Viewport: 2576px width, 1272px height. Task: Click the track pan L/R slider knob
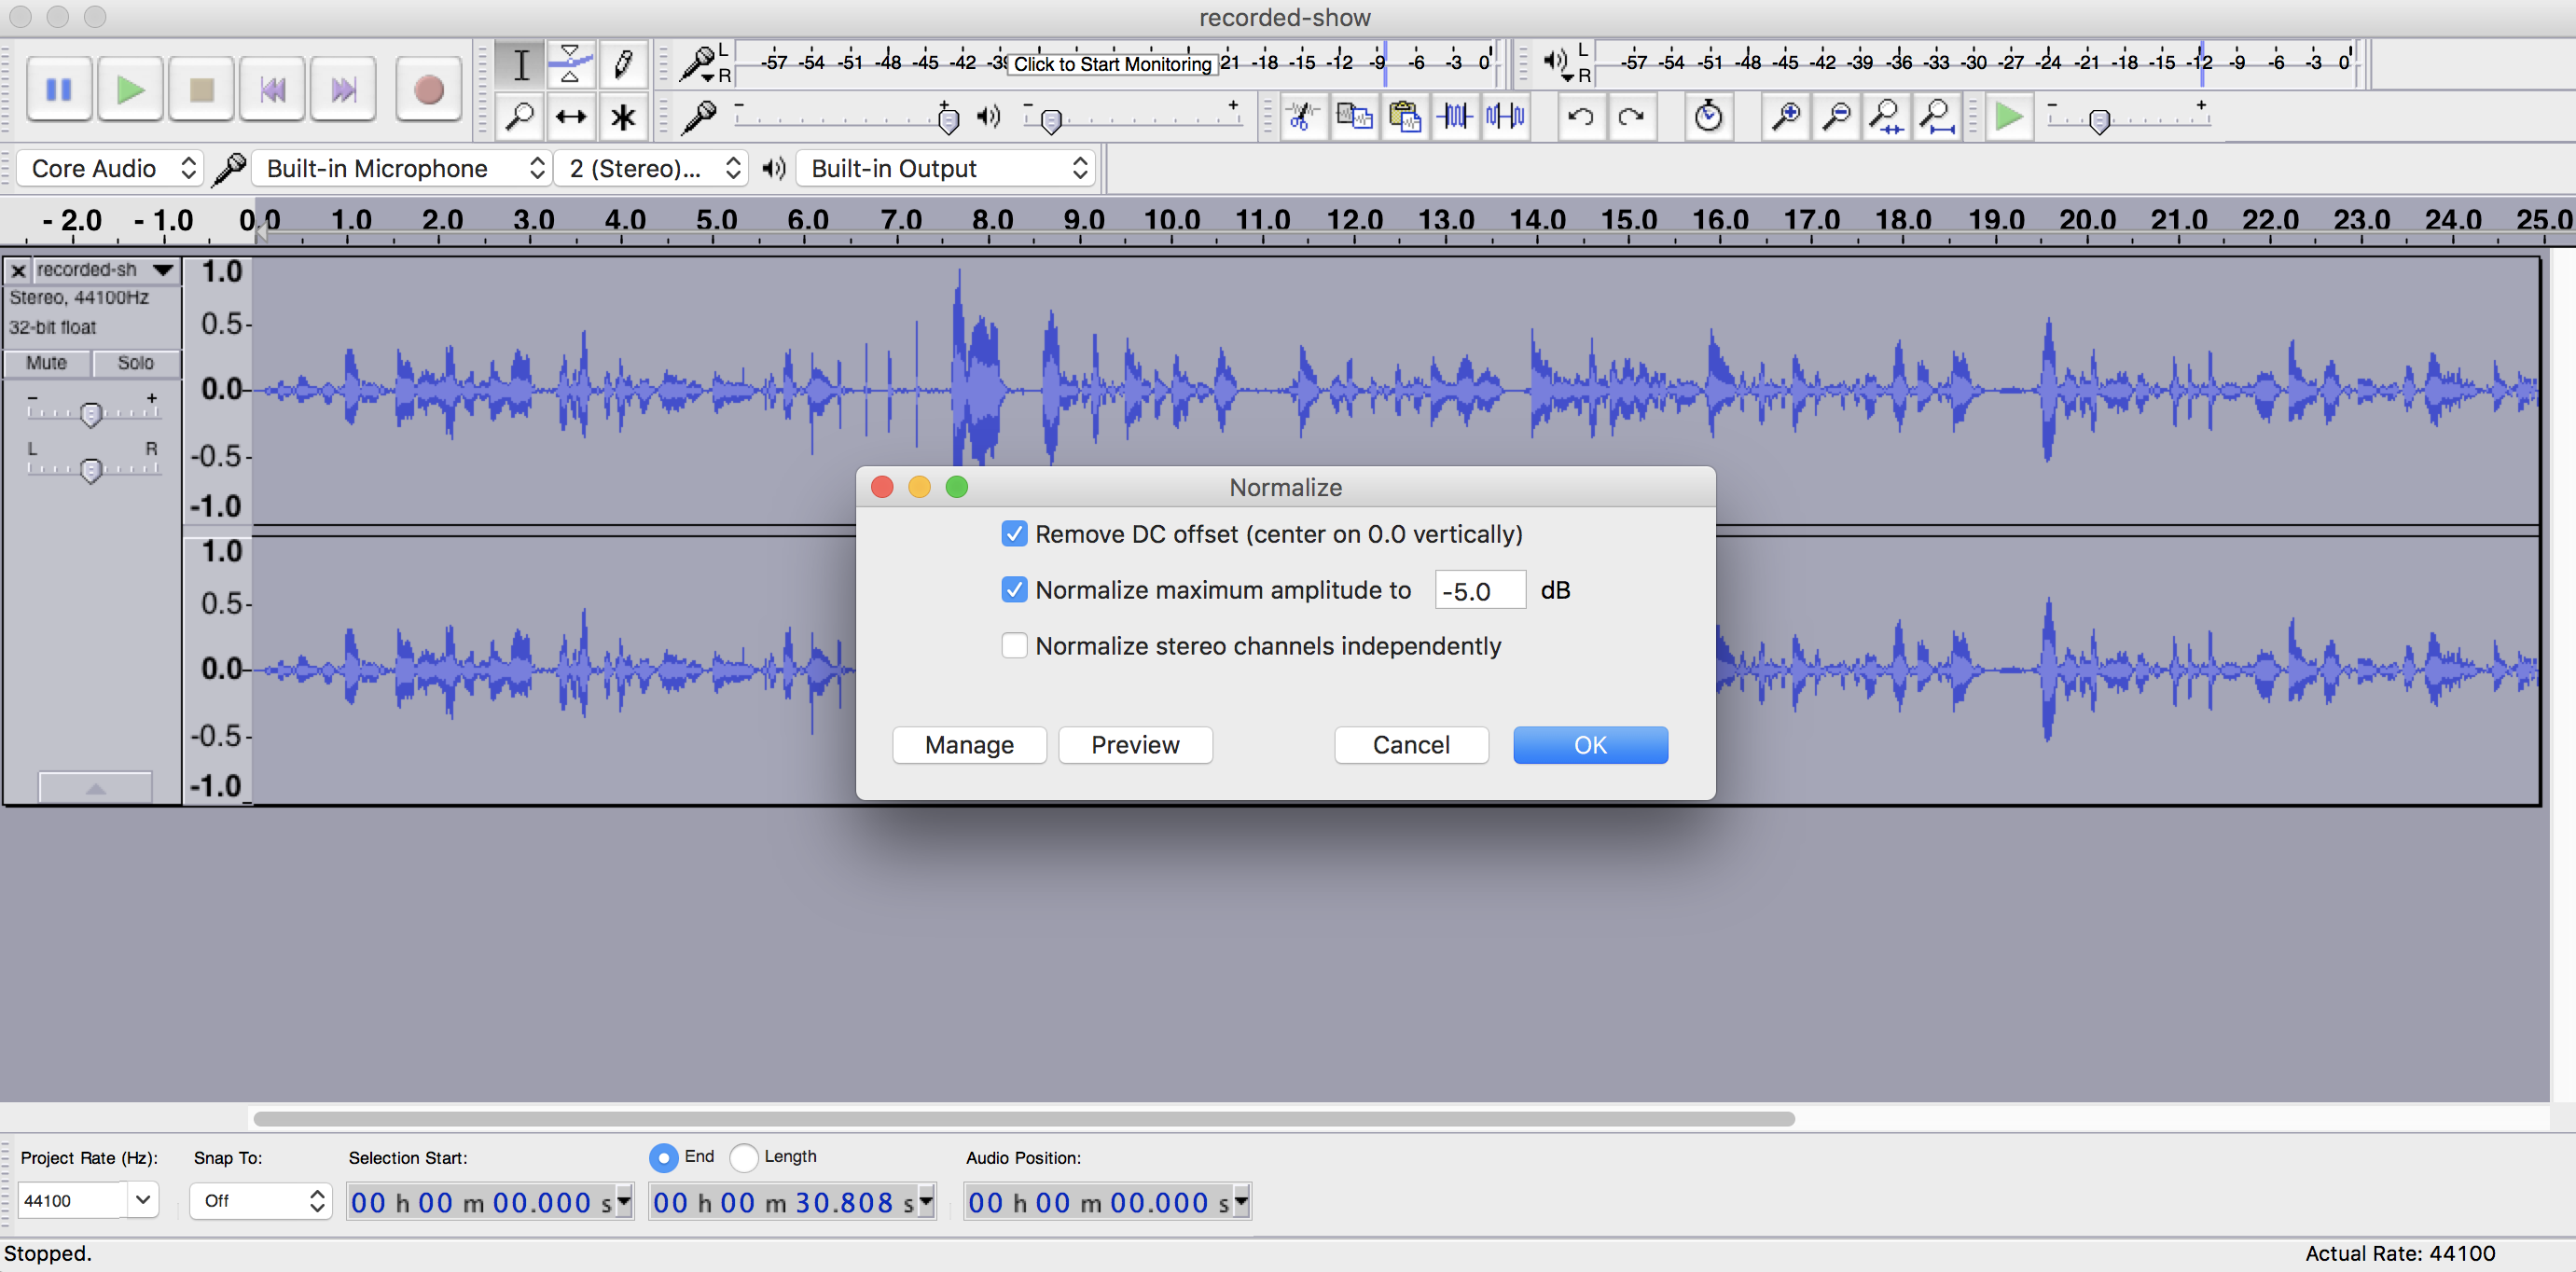click(91, 469)
